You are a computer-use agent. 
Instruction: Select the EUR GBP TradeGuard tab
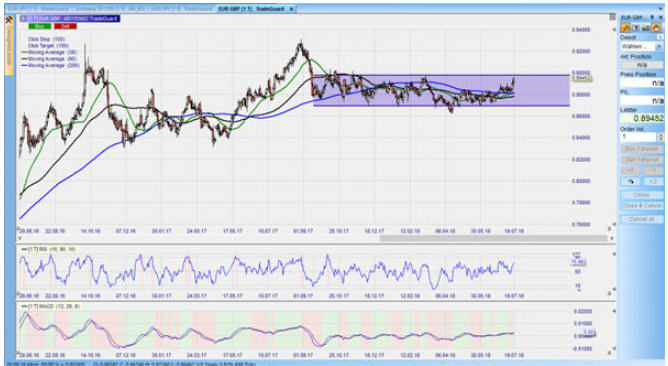click(252, 9)
